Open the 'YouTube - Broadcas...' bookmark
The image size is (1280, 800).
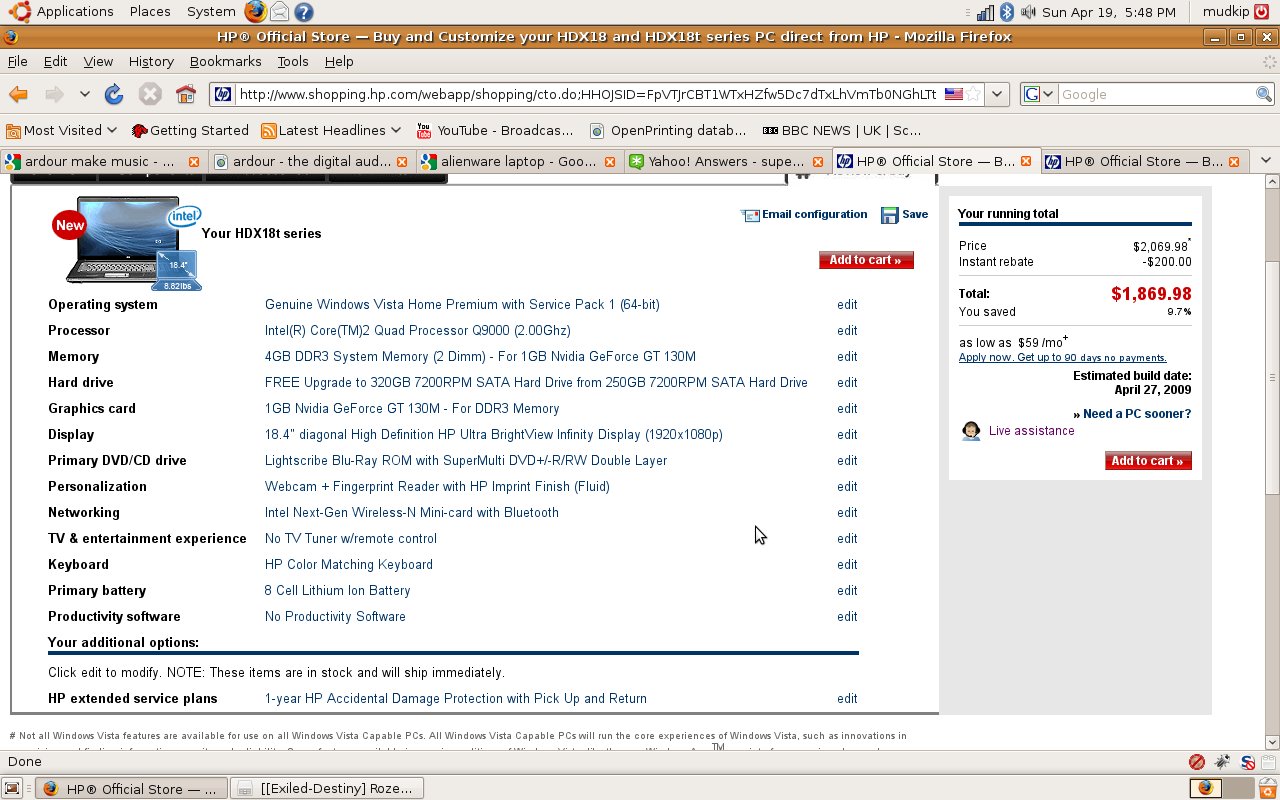point(495,130)
